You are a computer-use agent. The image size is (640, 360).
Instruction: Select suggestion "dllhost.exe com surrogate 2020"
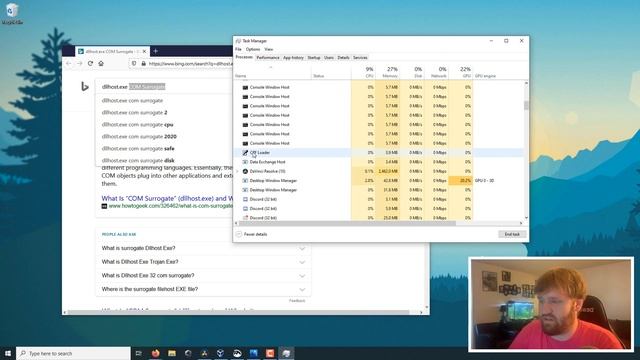(x=139, y=136)
